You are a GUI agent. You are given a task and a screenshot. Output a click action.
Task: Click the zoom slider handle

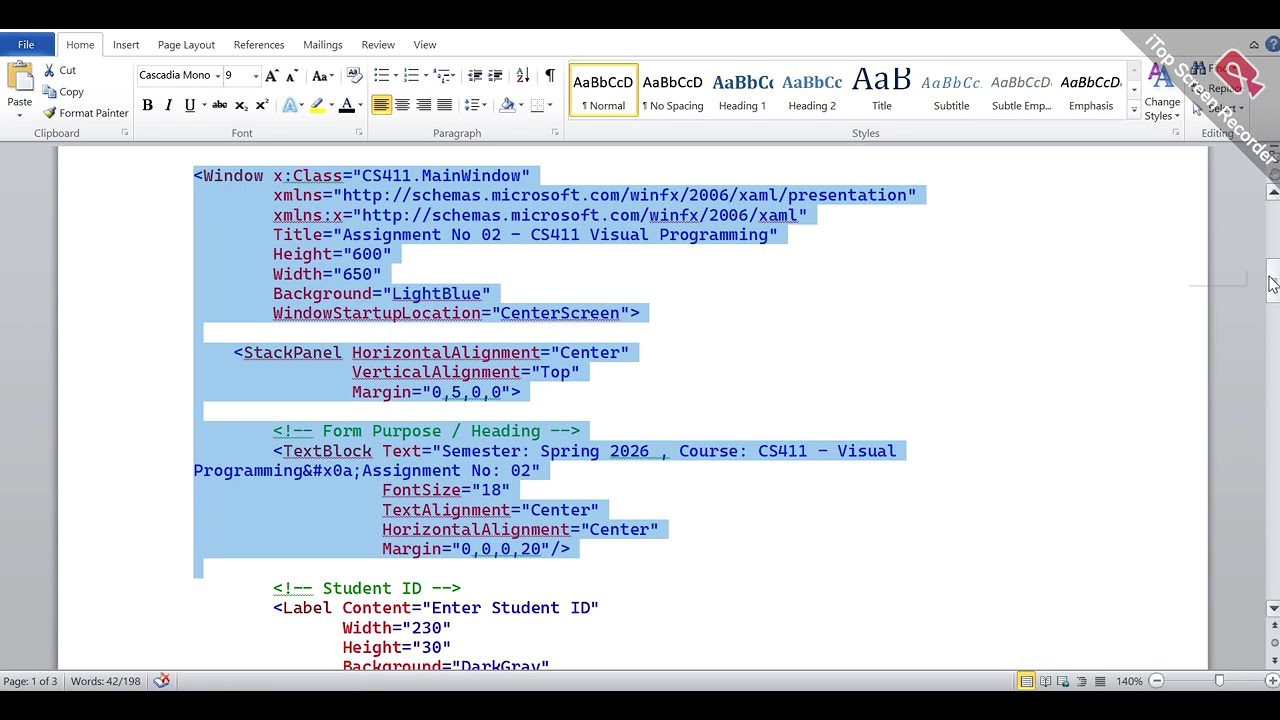1219,681
